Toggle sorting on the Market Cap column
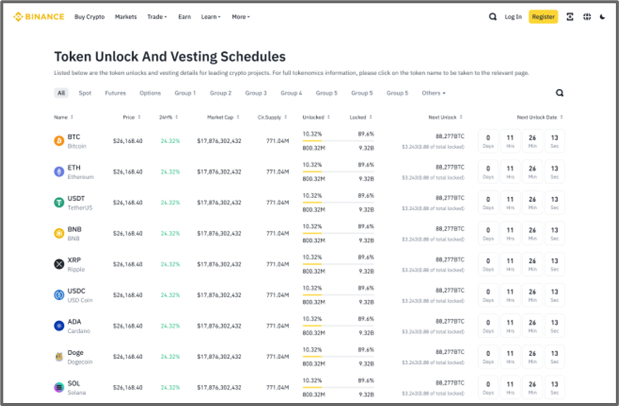Viewport: 619px width, 406px height. (x=222, y=117)
